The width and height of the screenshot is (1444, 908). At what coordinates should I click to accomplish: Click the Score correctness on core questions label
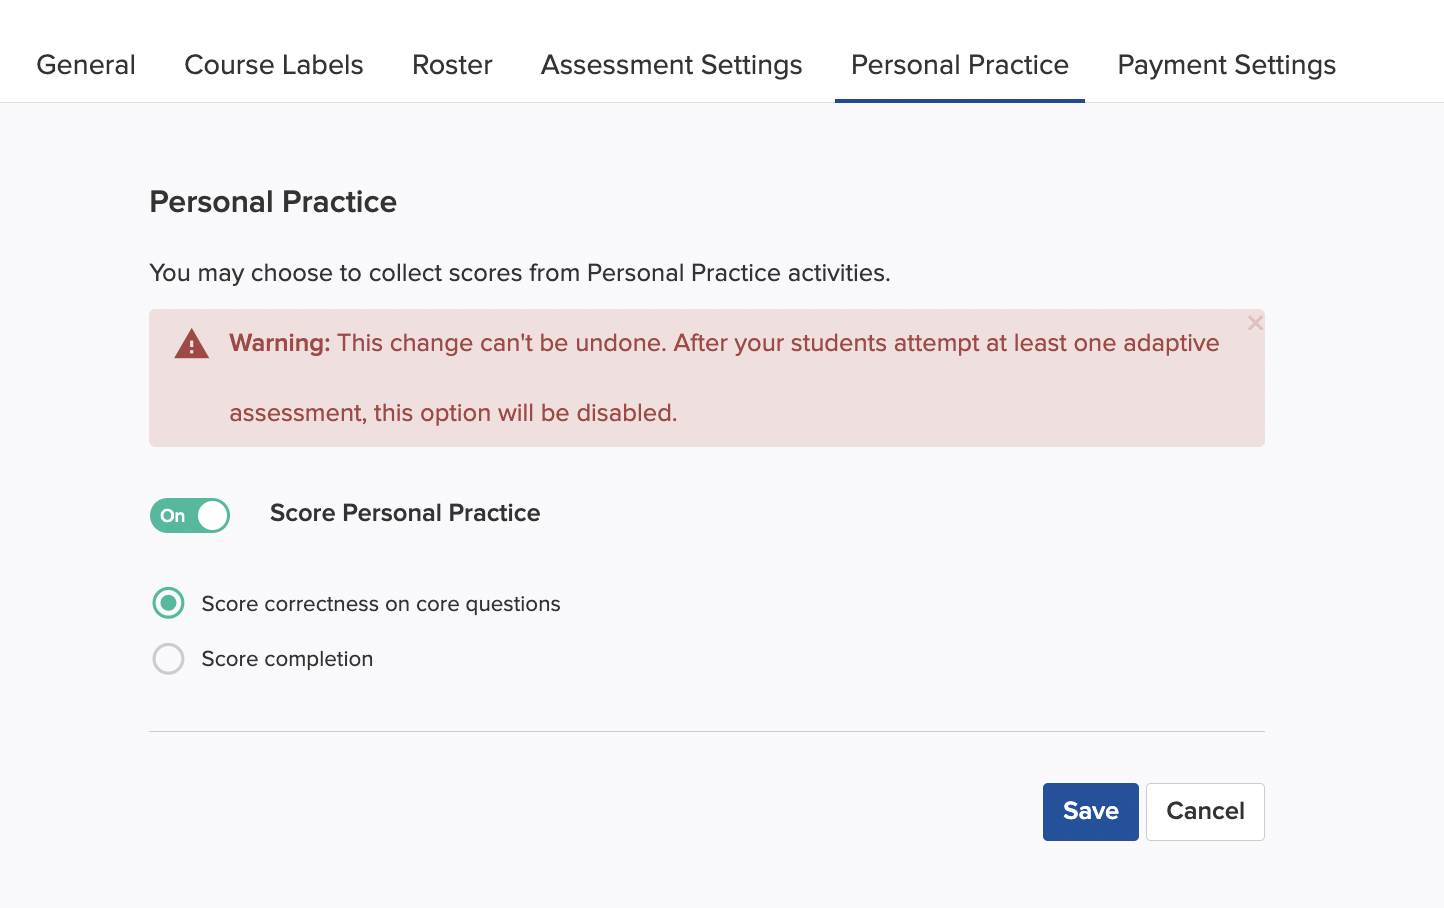pyautogui.click(x=381, y=604)
